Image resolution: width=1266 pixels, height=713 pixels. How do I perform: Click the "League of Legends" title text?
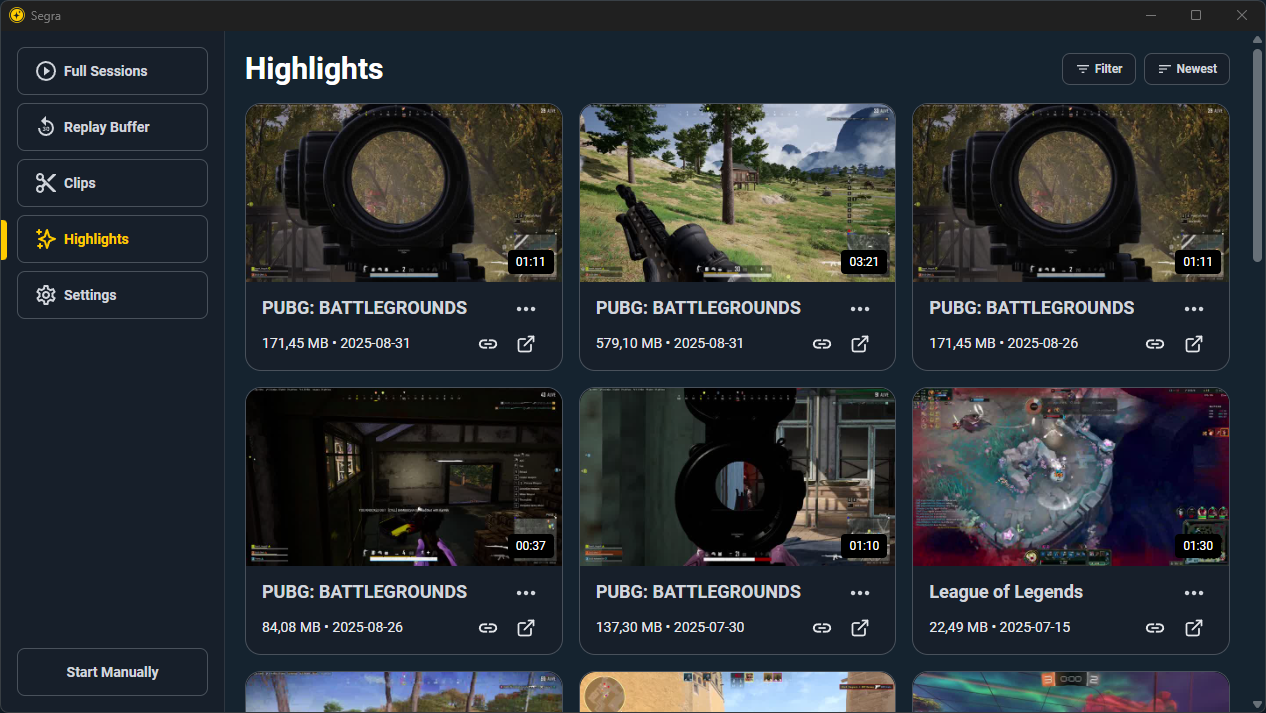pyautogui.click(x=1006, y=592)
